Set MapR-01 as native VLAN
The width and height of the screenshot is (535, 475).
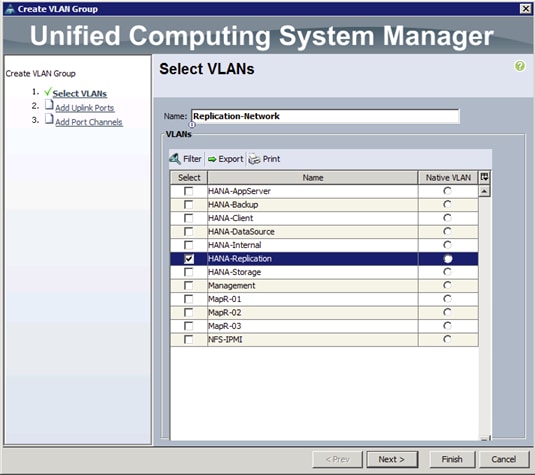[x=447, y=299]
